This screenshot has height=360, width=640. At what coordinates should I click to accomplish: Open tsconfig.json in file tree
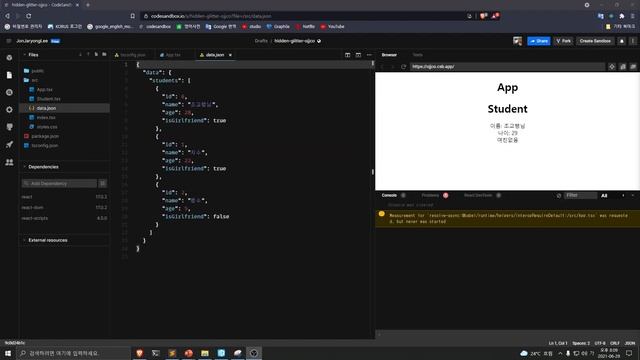[44, 146]
